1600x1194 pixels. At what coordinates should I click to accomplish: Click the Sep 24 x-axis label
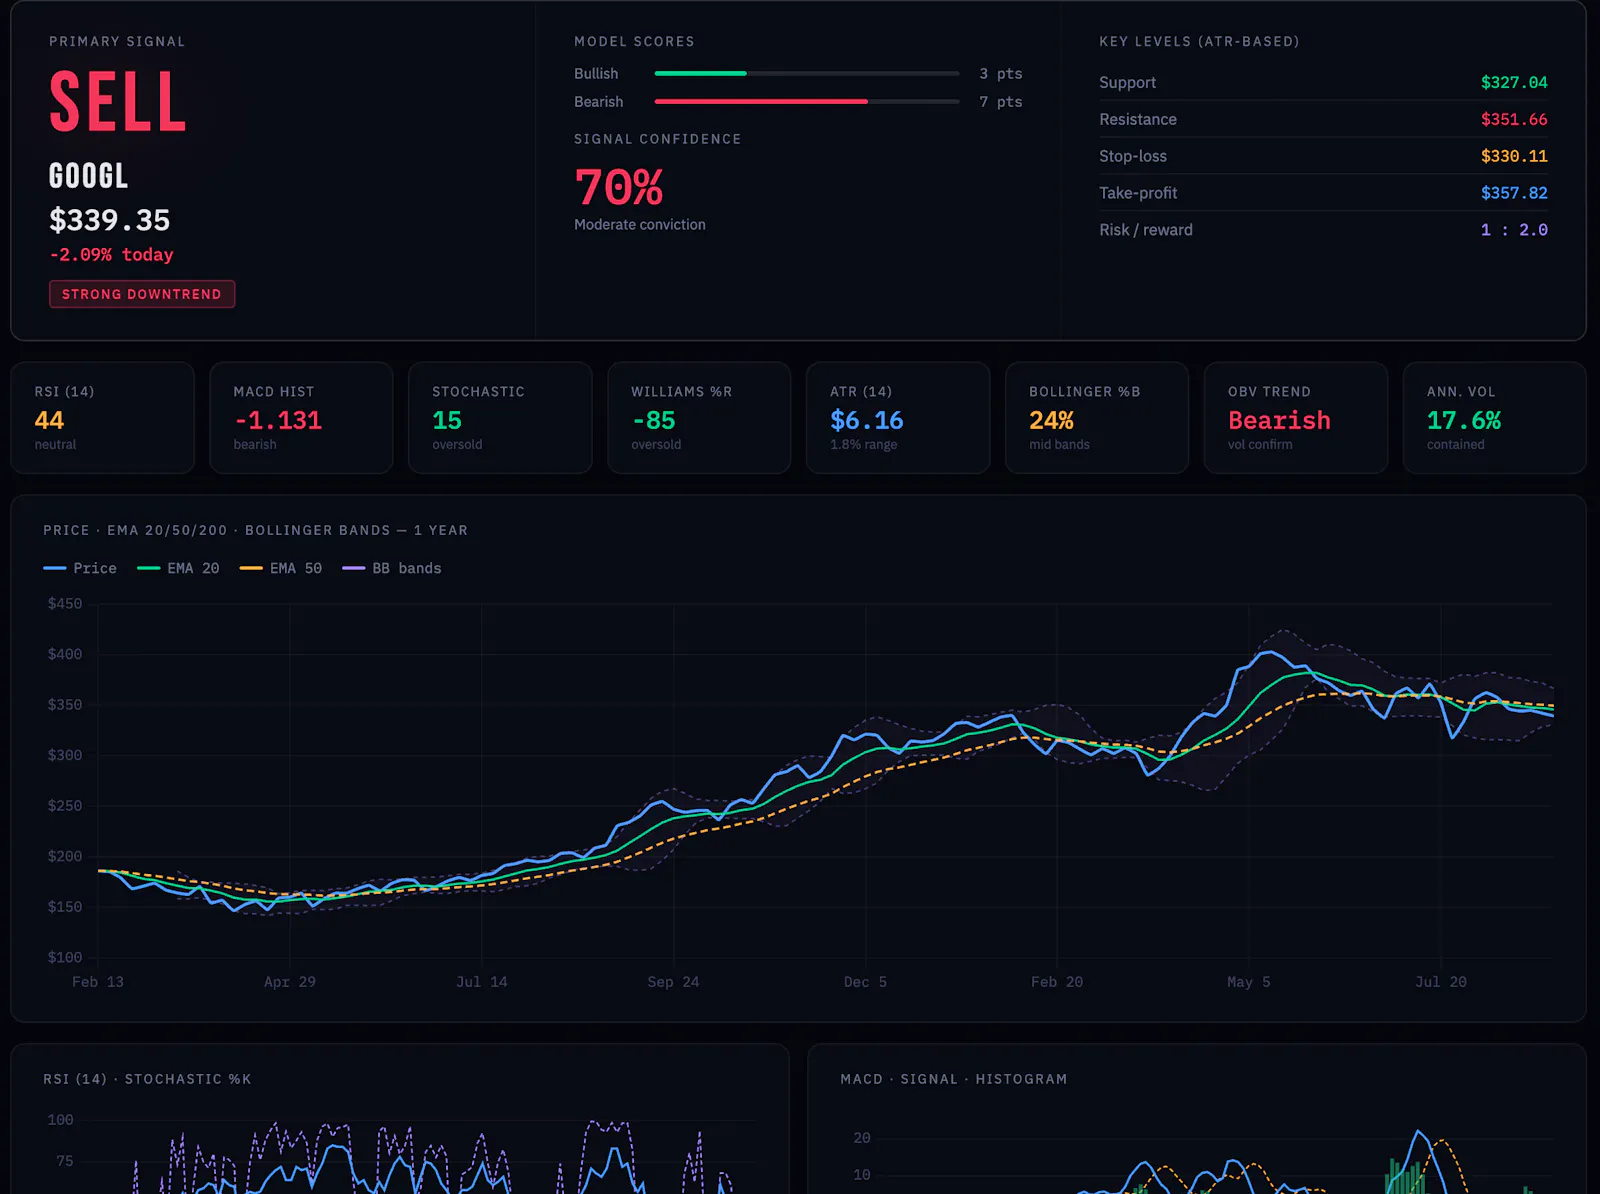tap(673, 982)
